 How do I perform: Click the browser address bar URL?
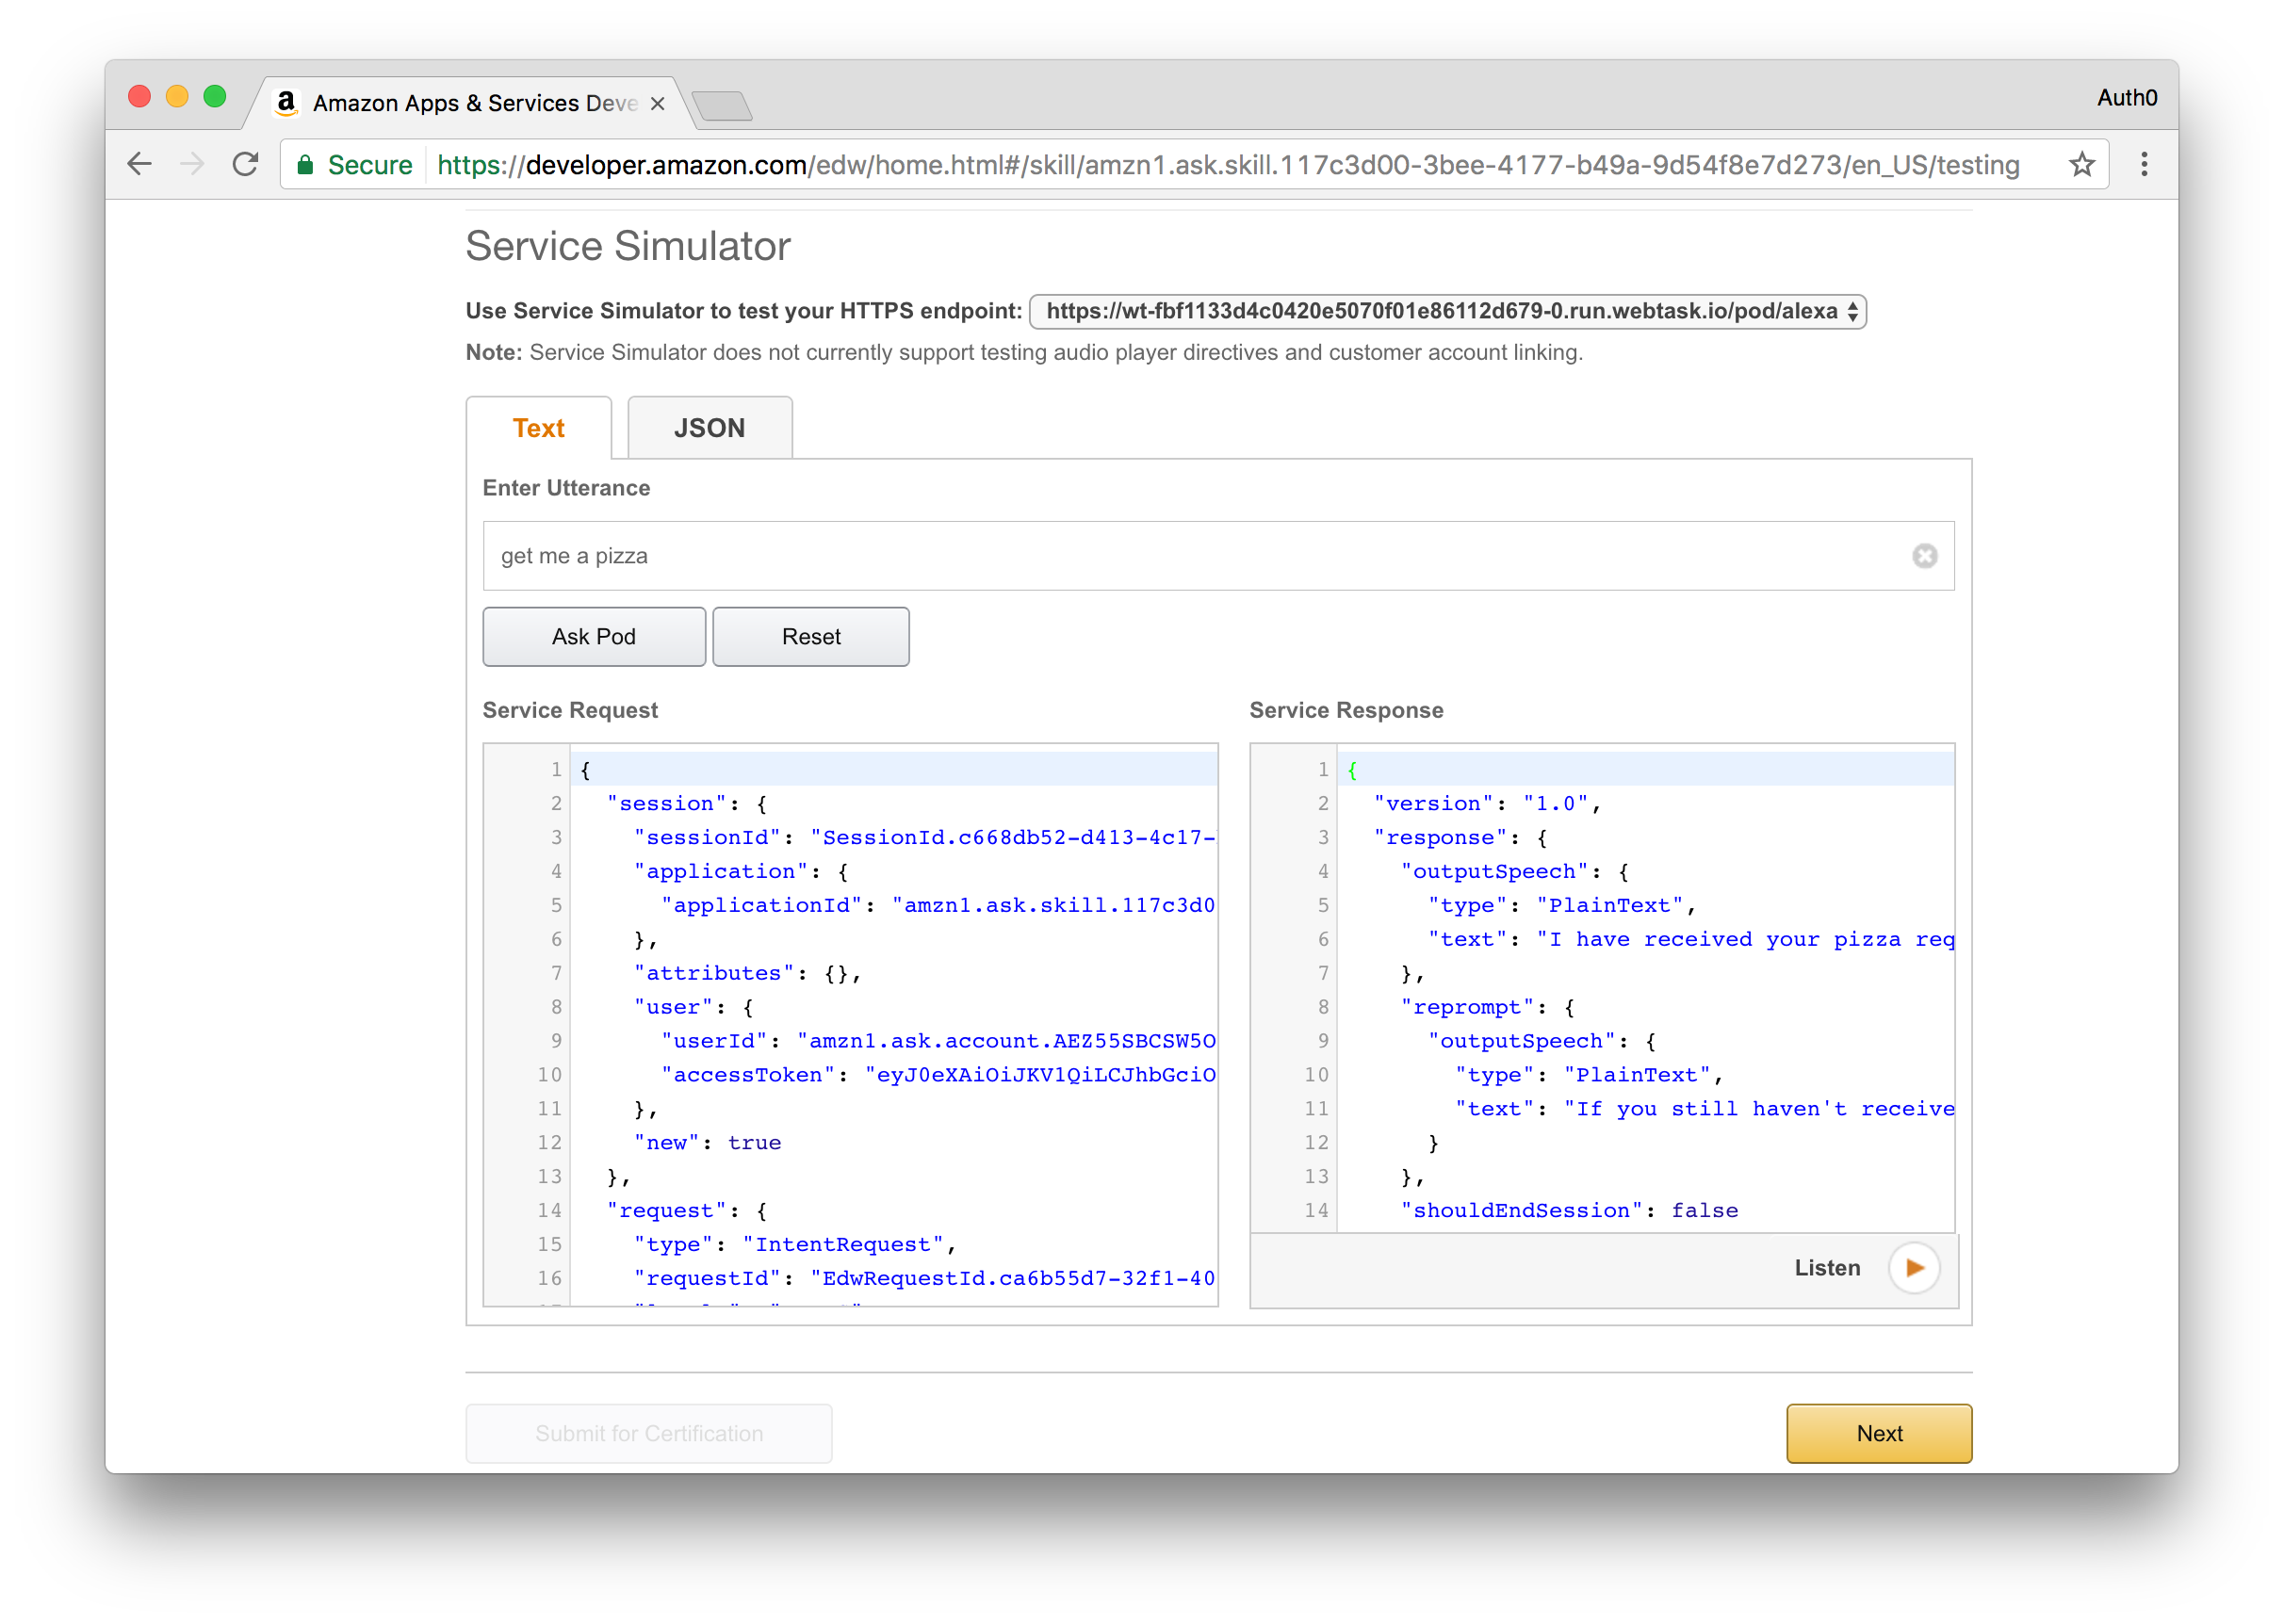[1226, 165]
